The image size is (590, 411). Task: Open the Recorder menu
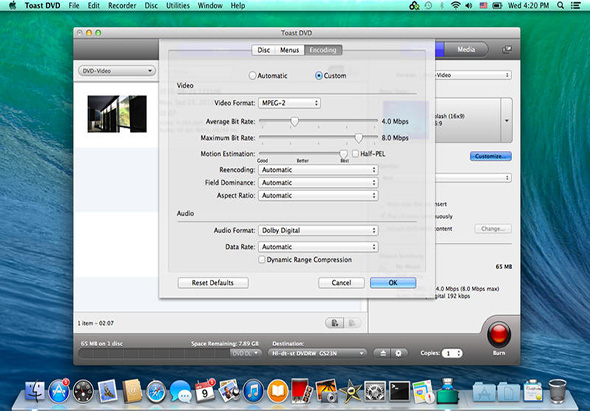point(122,6)
